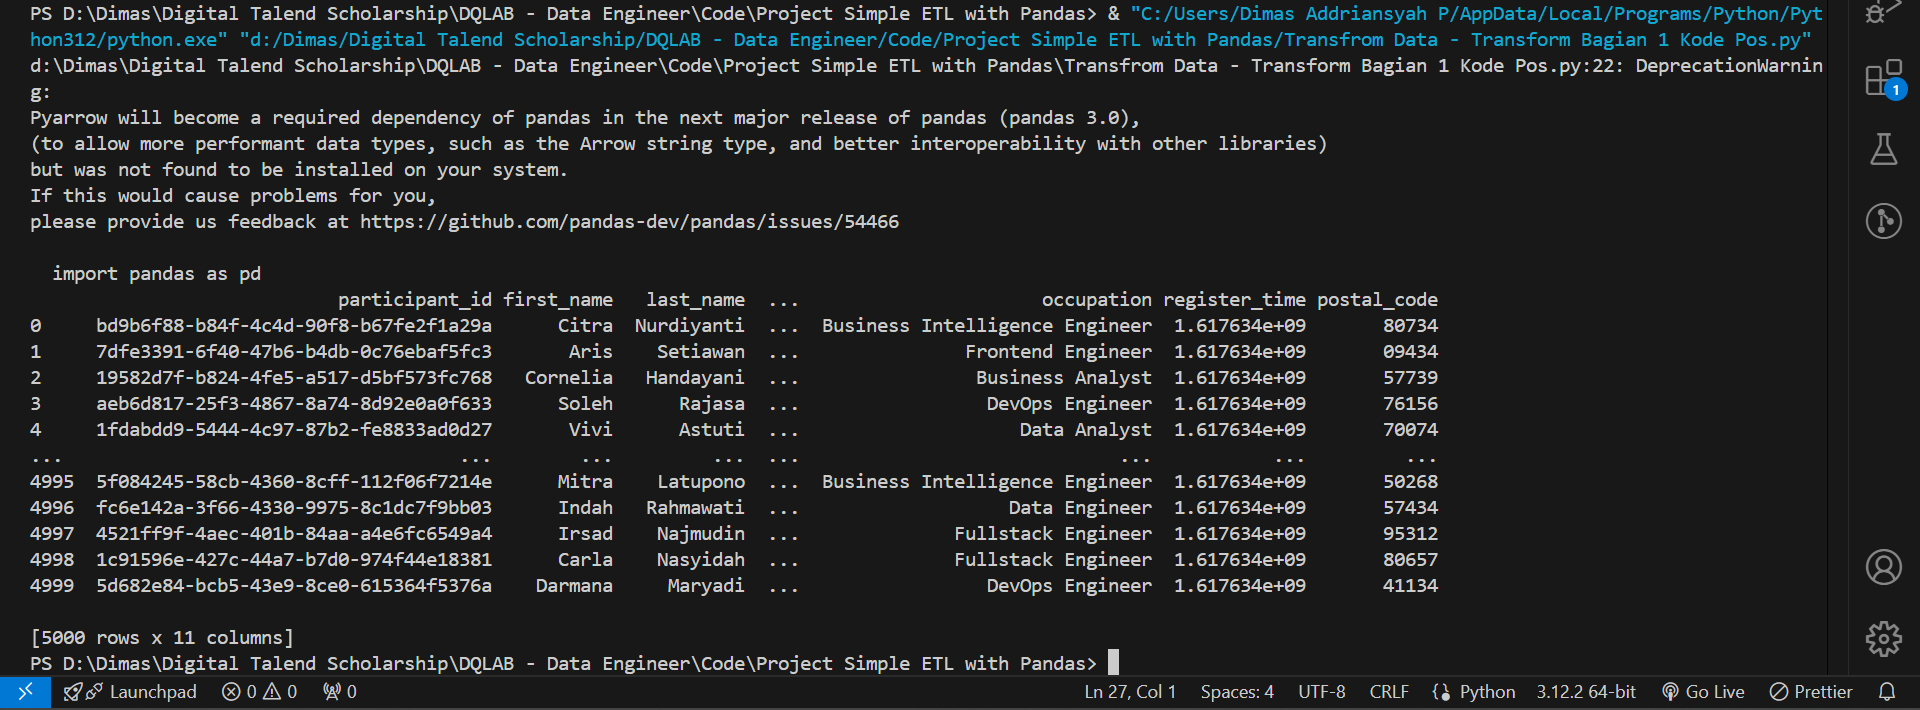
Task: Select the 3.12.2 64-bit Python interpreter
Action: [x=1586, y=692]
